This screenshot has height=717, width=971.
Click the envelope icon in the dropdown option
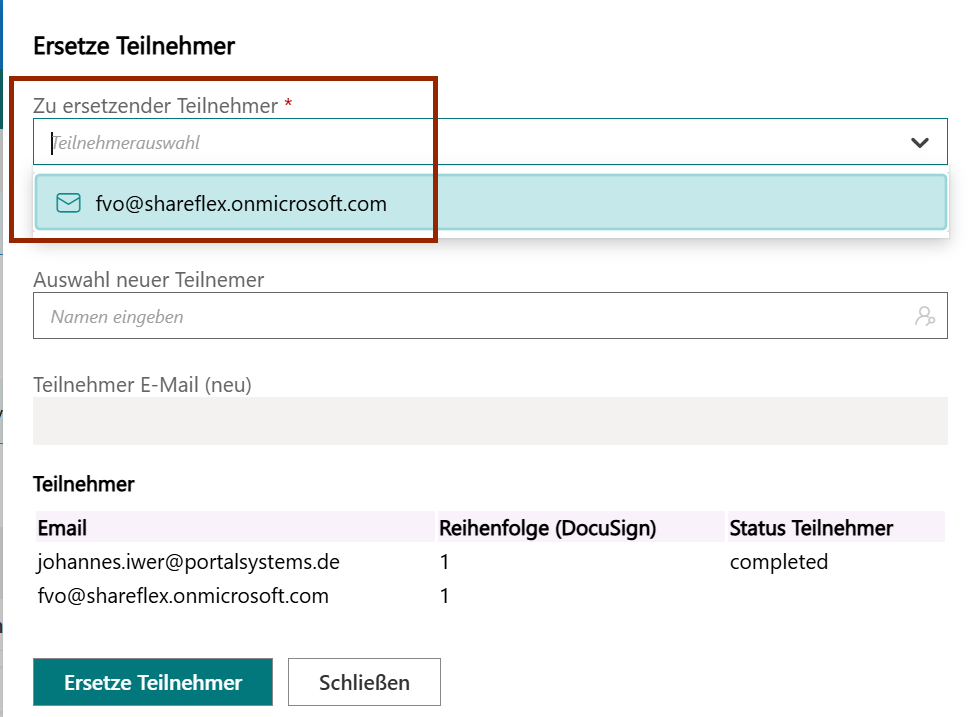(x=68, y=204)
